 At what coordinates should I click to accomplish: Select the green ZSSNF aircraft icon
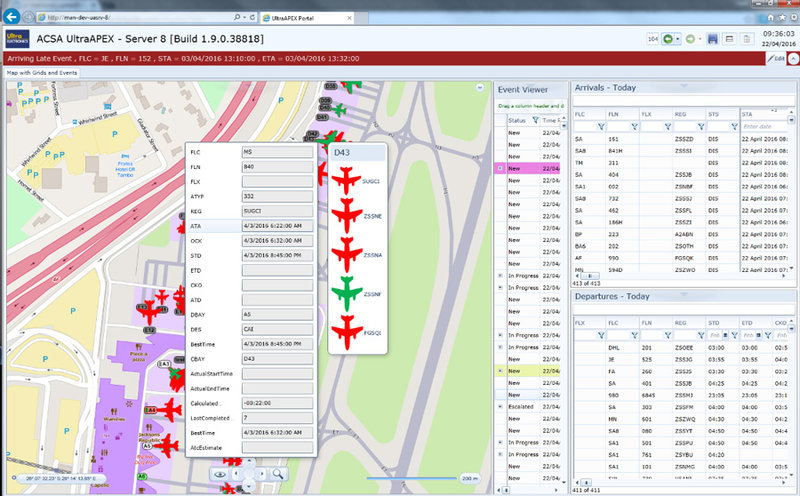[x=346, y=292]
